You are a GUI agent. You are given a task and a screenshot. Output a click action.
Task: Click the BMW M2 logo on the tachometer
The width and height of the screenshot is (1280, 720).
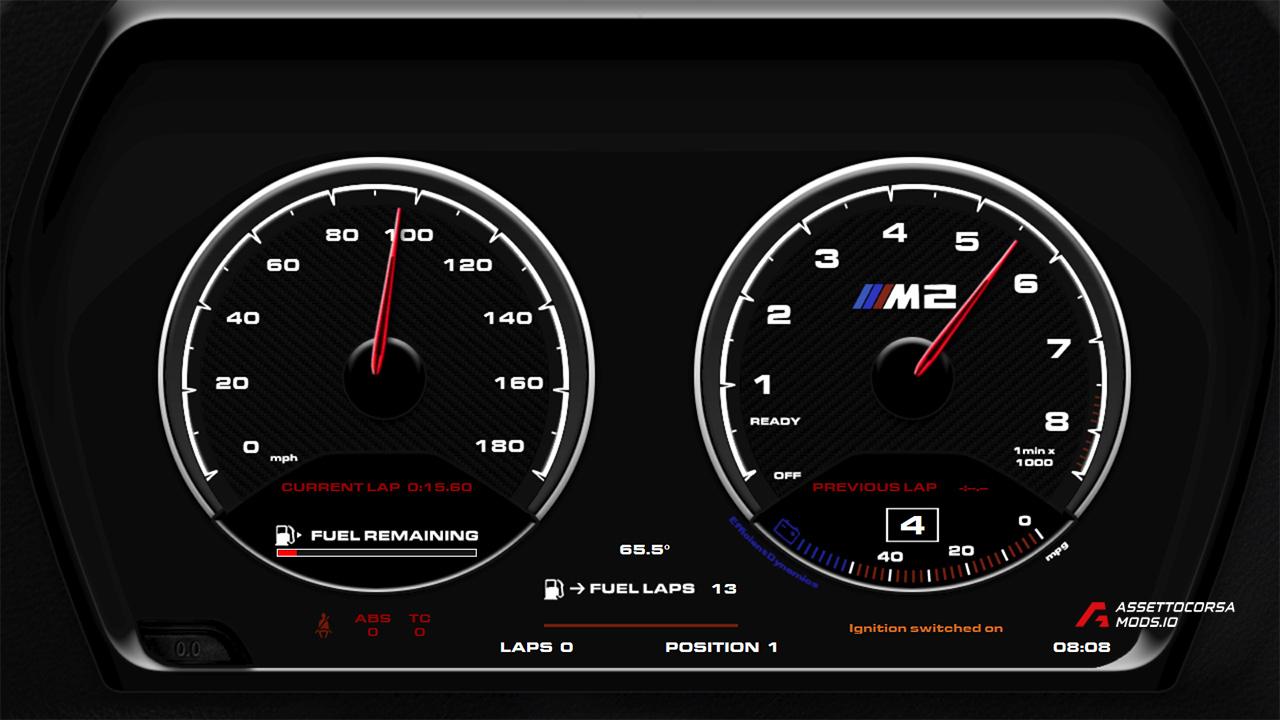(906, 297)
